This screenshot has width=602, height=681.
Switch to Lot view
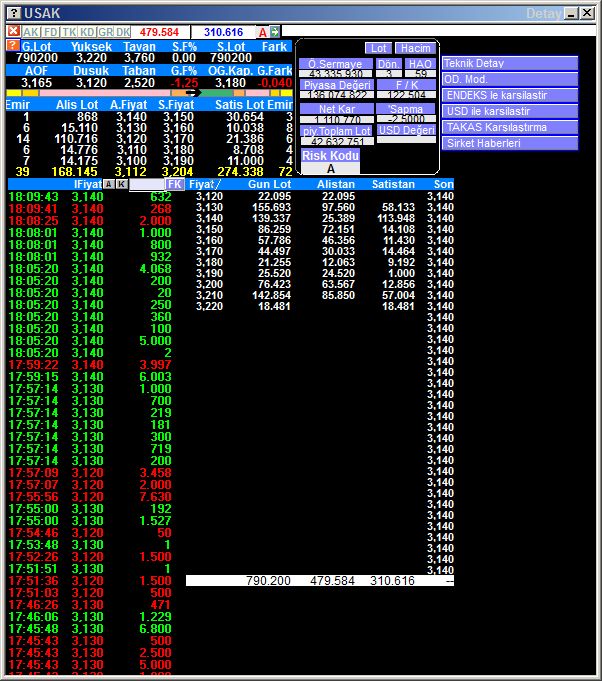click(x=378, y=48)
